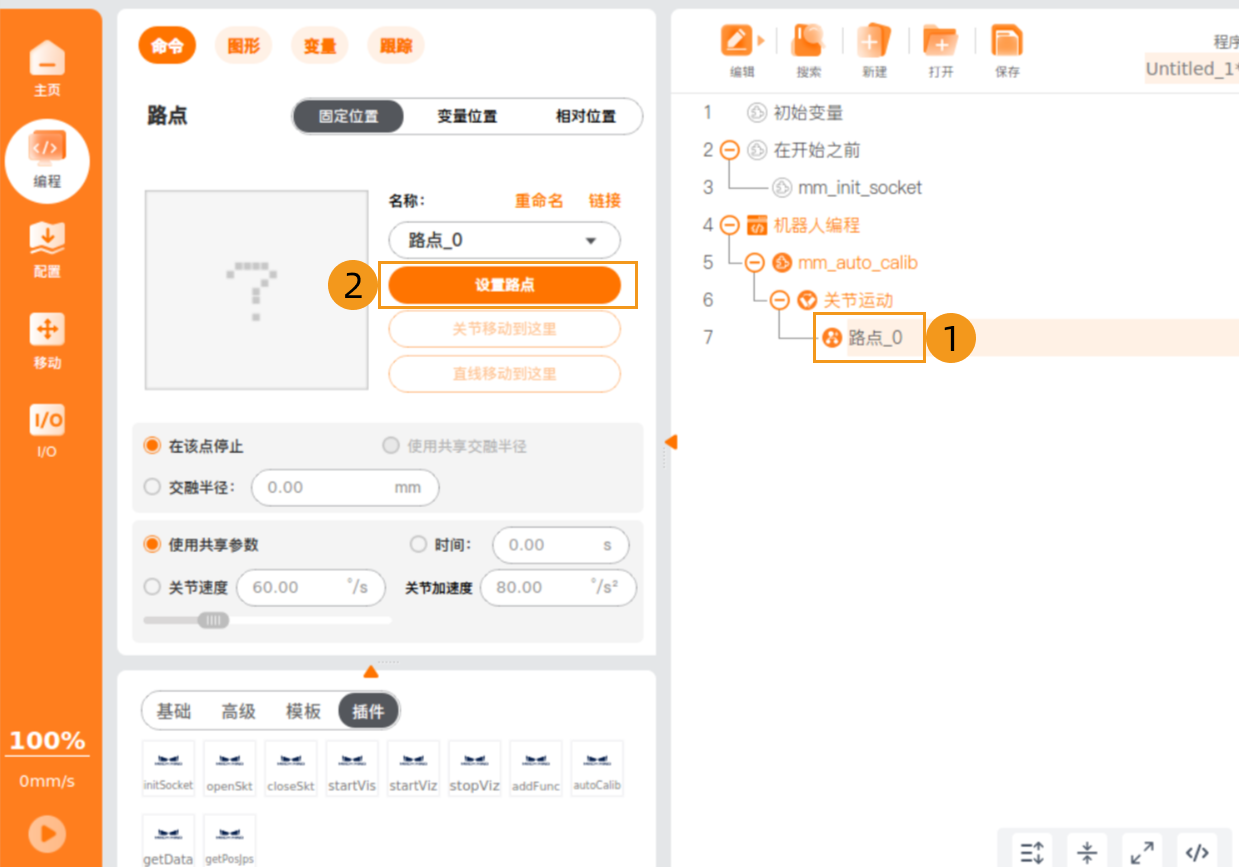Screen dimensions: 1239x867
Task: Insert the addFunc plugin command
Action: point(535,768)
